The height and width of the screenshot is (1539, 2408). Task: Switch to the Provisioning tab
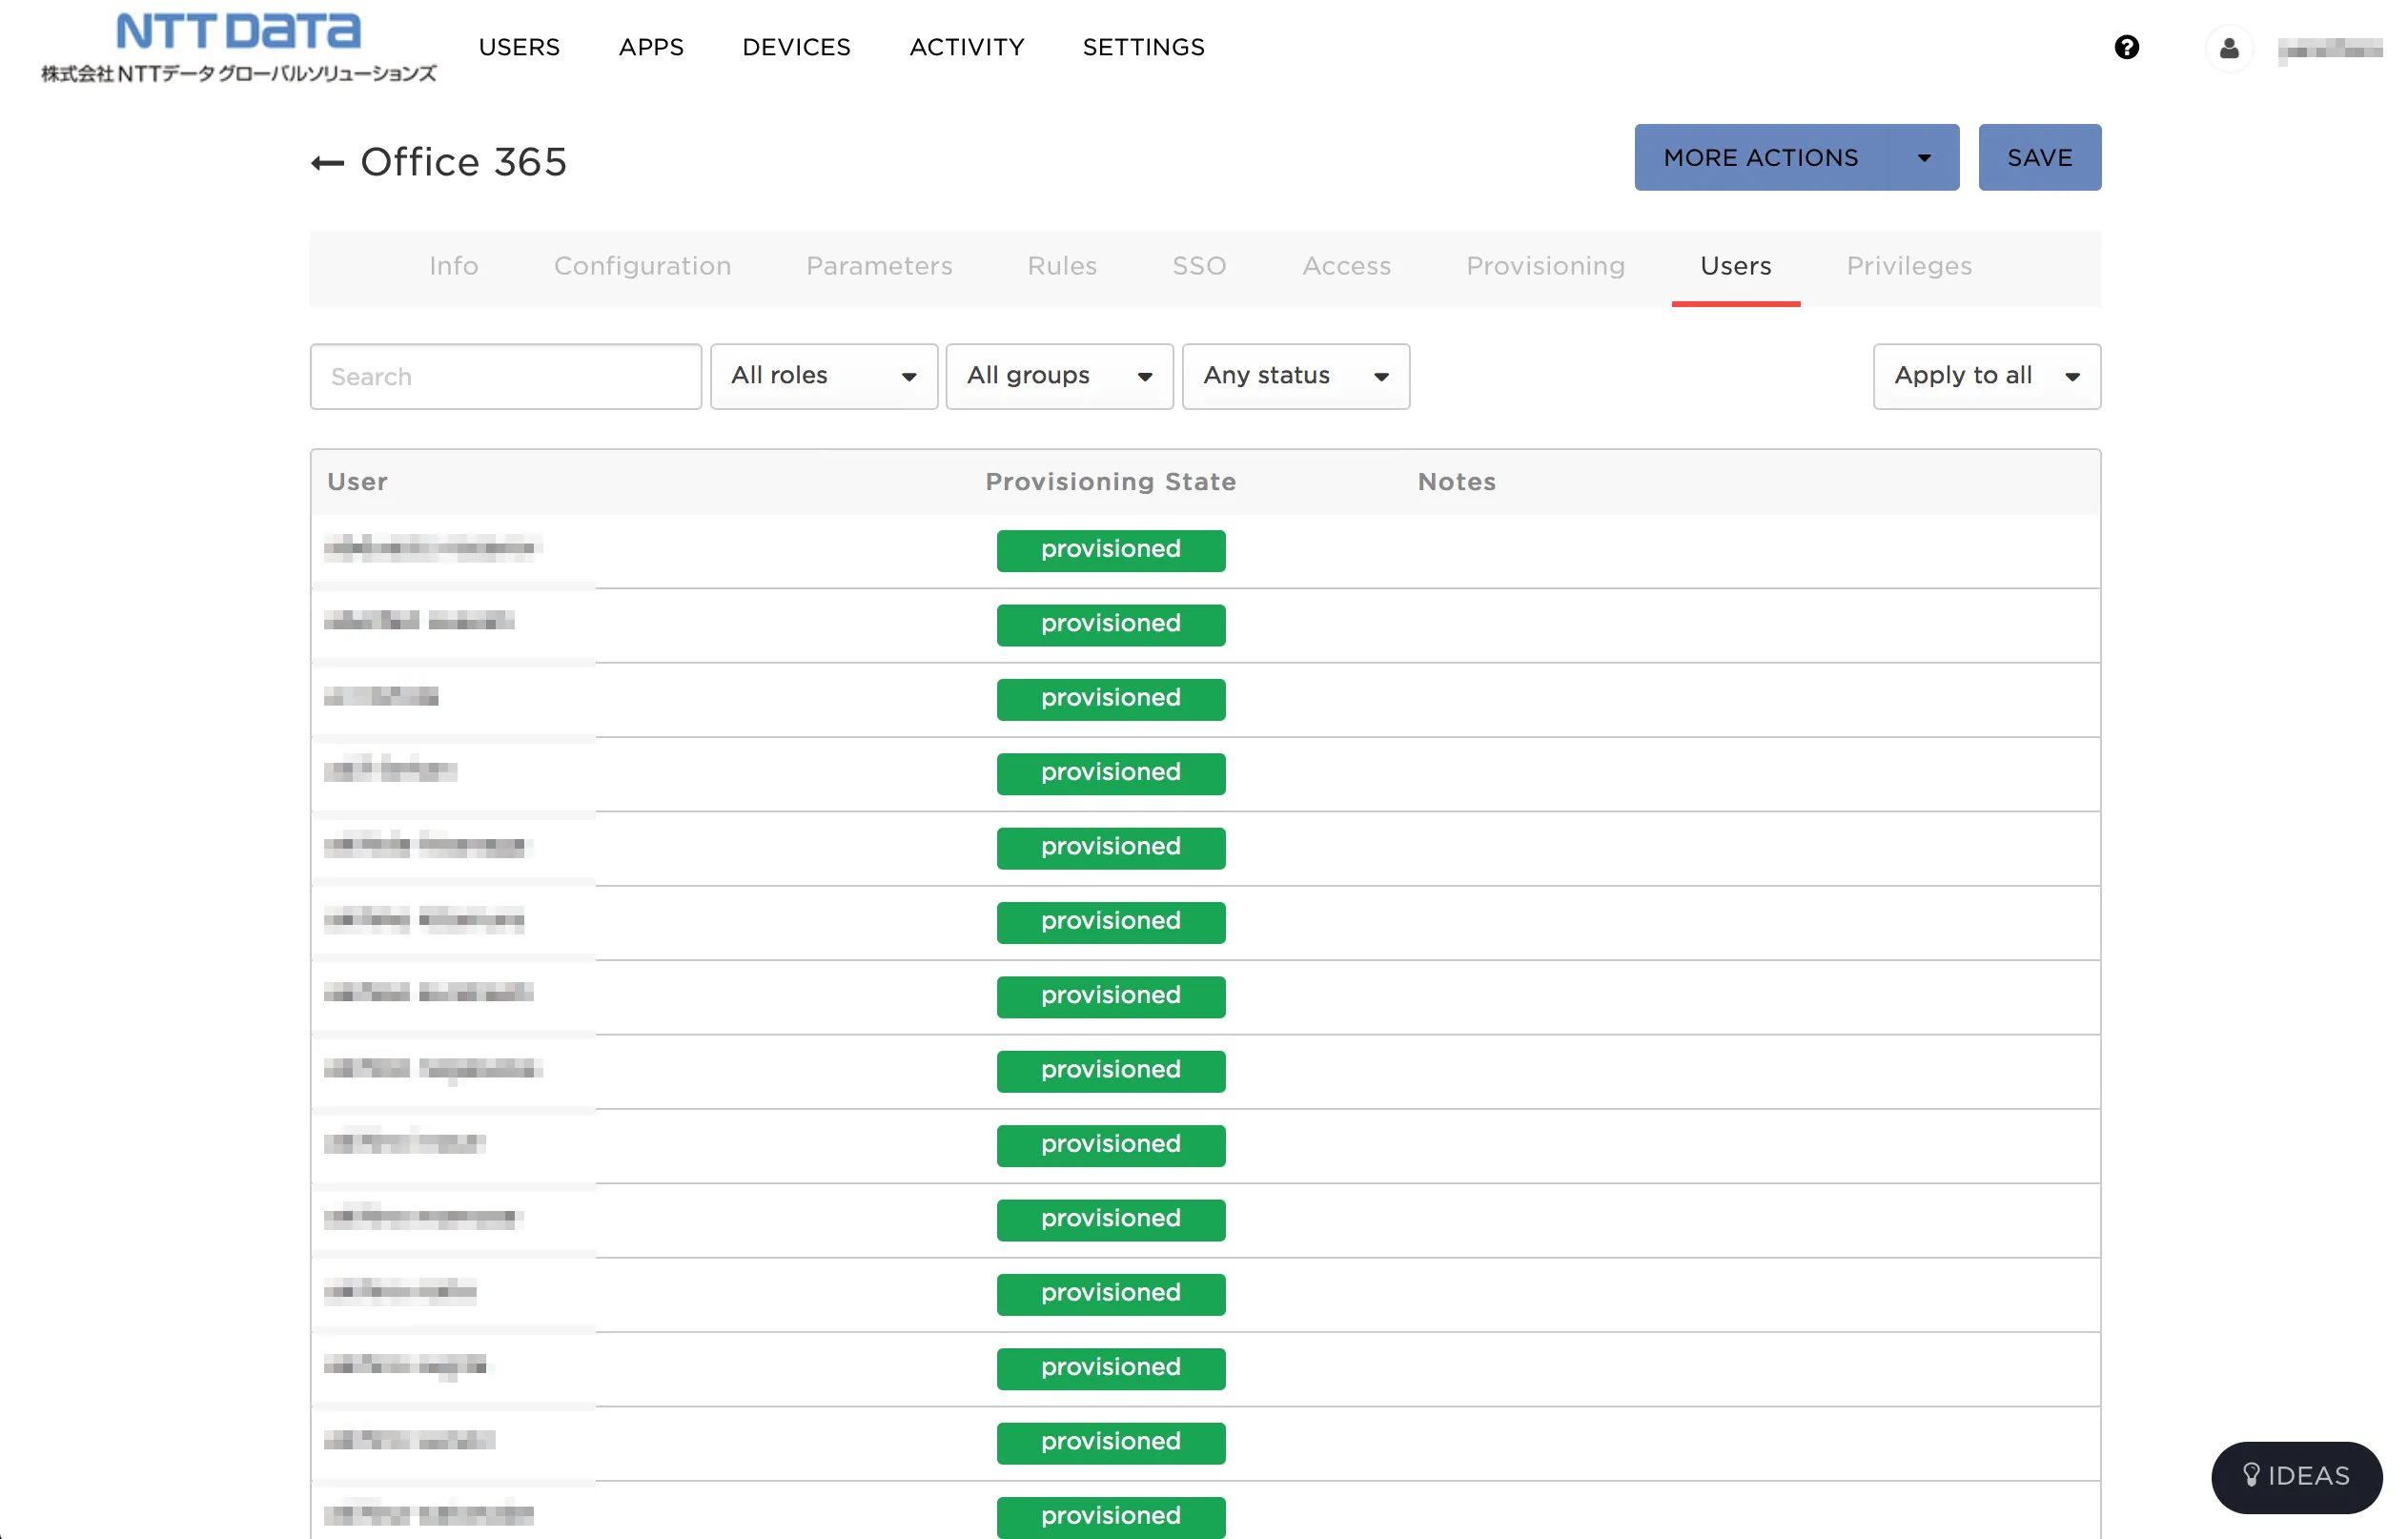(1545, 266)
